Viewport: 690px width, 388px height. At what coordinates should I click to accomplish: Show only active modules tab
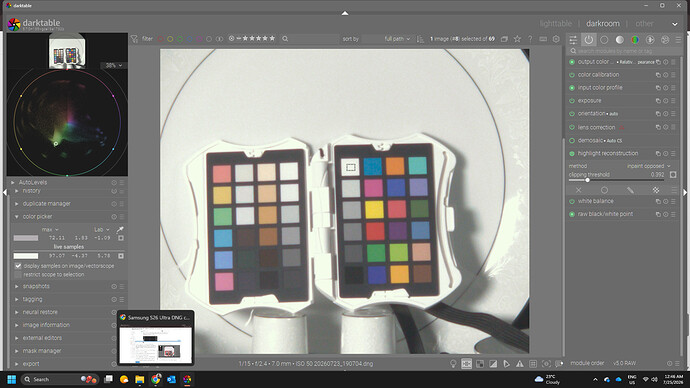(589, 40)
